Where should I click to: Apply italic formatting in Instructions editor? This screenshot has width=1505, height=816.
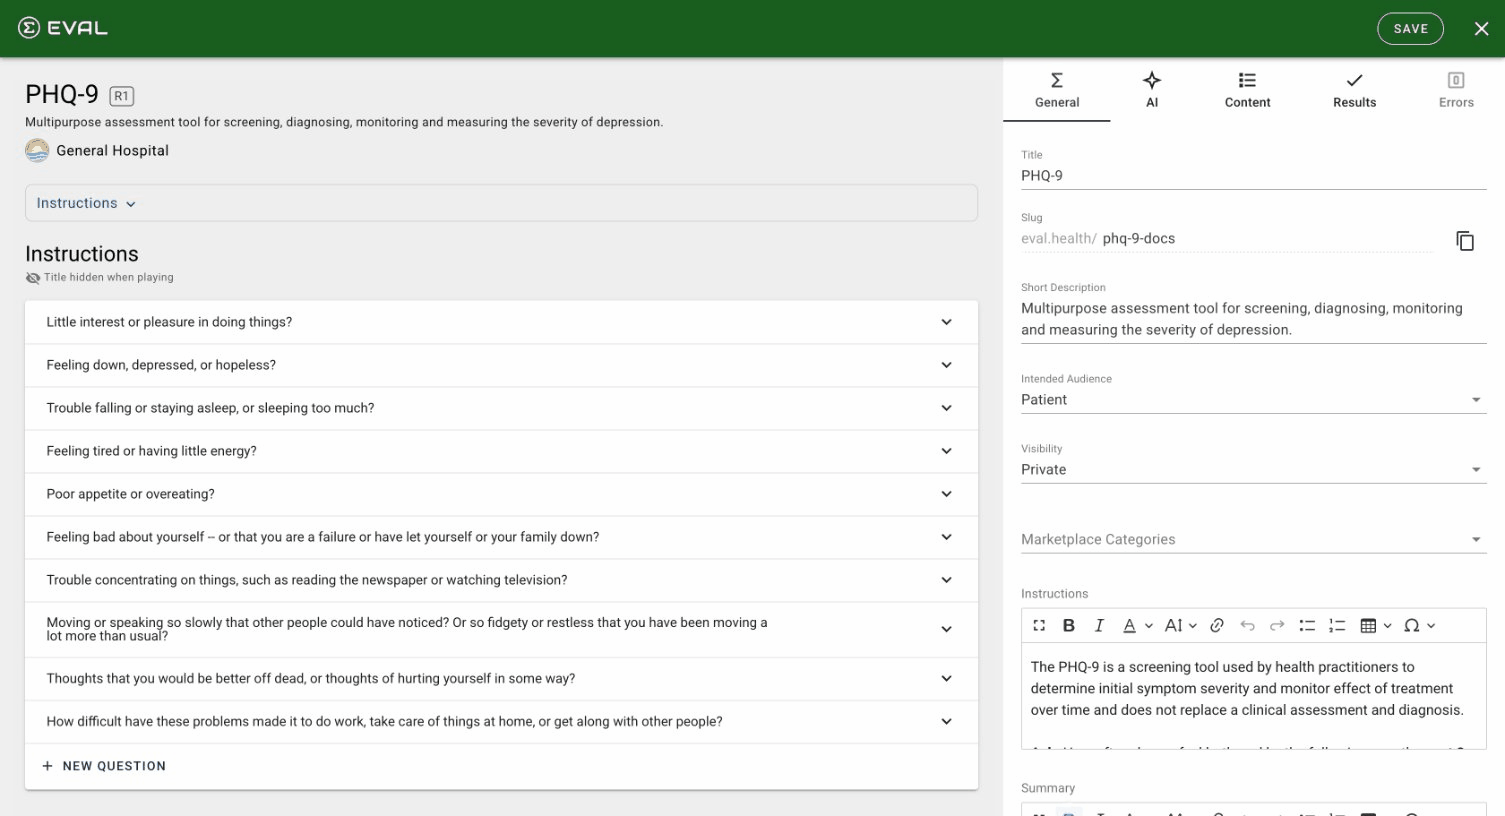click(x=1099, y=624)
